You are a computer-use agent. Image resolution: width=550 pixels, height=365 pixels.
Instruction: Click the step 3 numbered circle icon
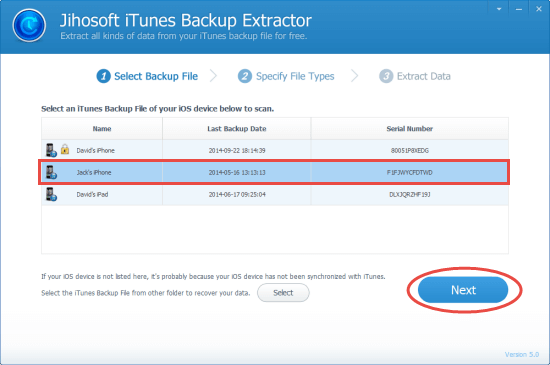386,76
